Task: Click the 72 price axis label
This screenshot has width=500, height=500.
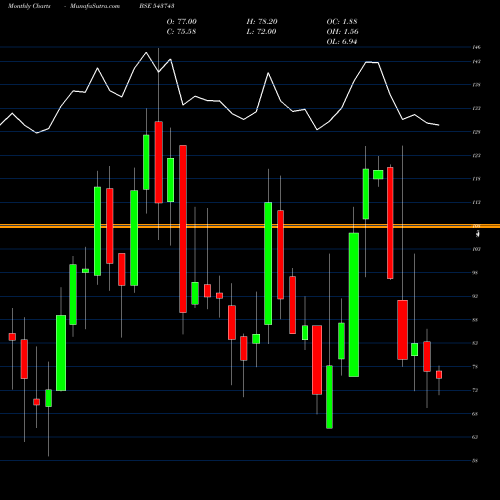Action: (x=475, y=390)
